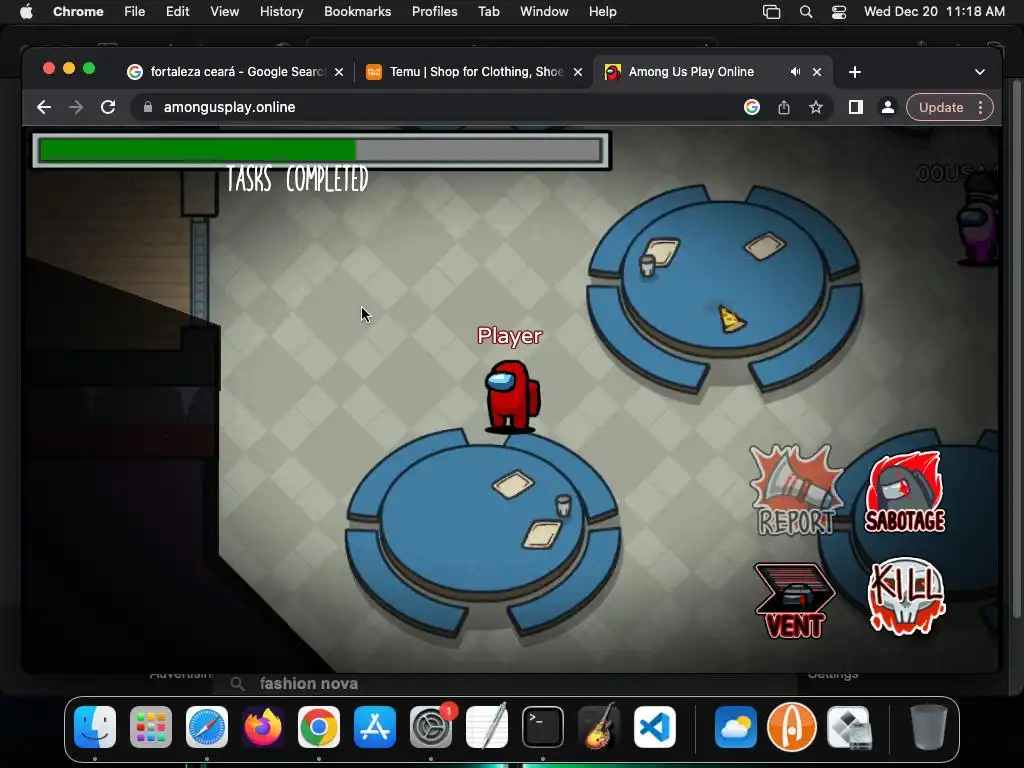
Task: Open Chrome side panel icon
Action: 856,107
